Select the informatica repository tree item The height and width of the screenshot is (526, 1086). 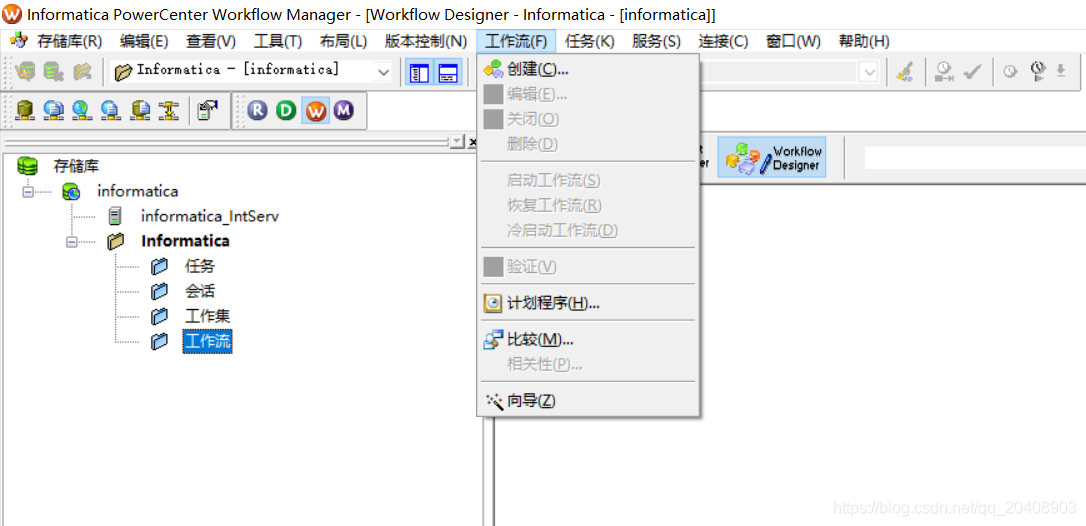pos(137,191)
